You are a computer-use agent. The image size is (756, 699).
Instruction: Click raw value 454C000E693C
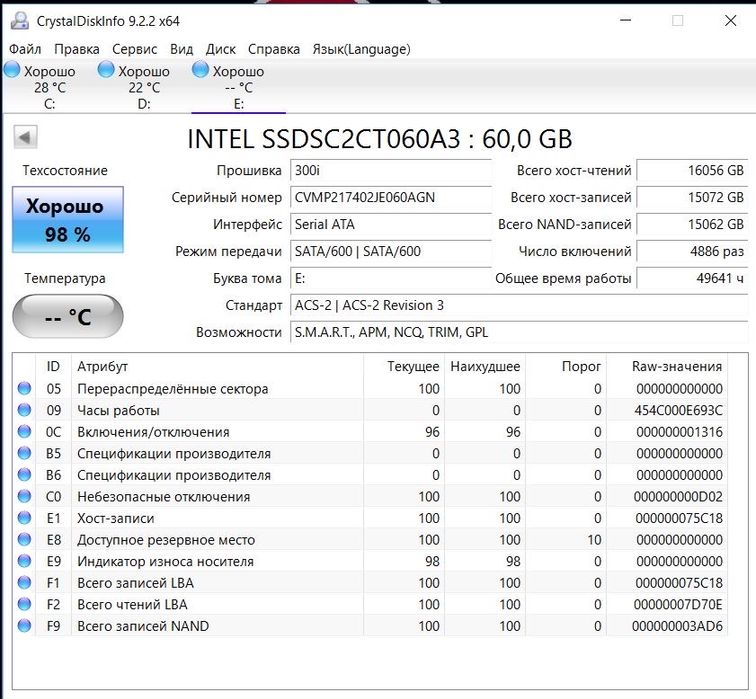tap(678, 410)
